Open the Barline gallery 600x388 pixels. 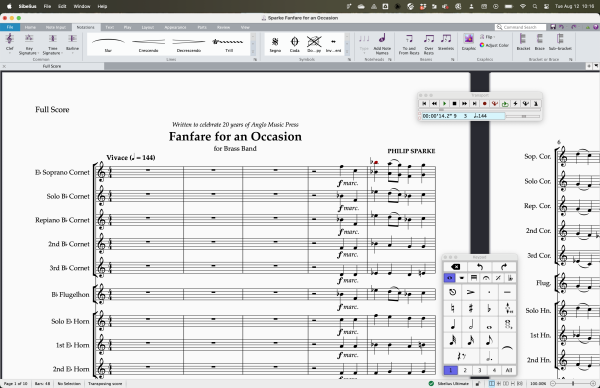tap(72, 43)
